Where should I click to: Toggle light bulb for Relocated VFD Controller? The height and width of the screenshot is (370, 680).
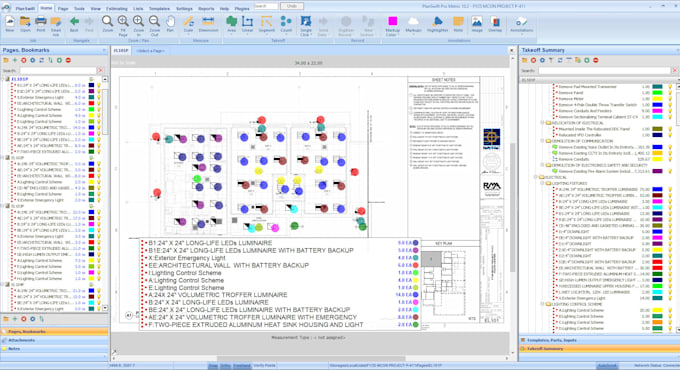[x=670, y=135]
